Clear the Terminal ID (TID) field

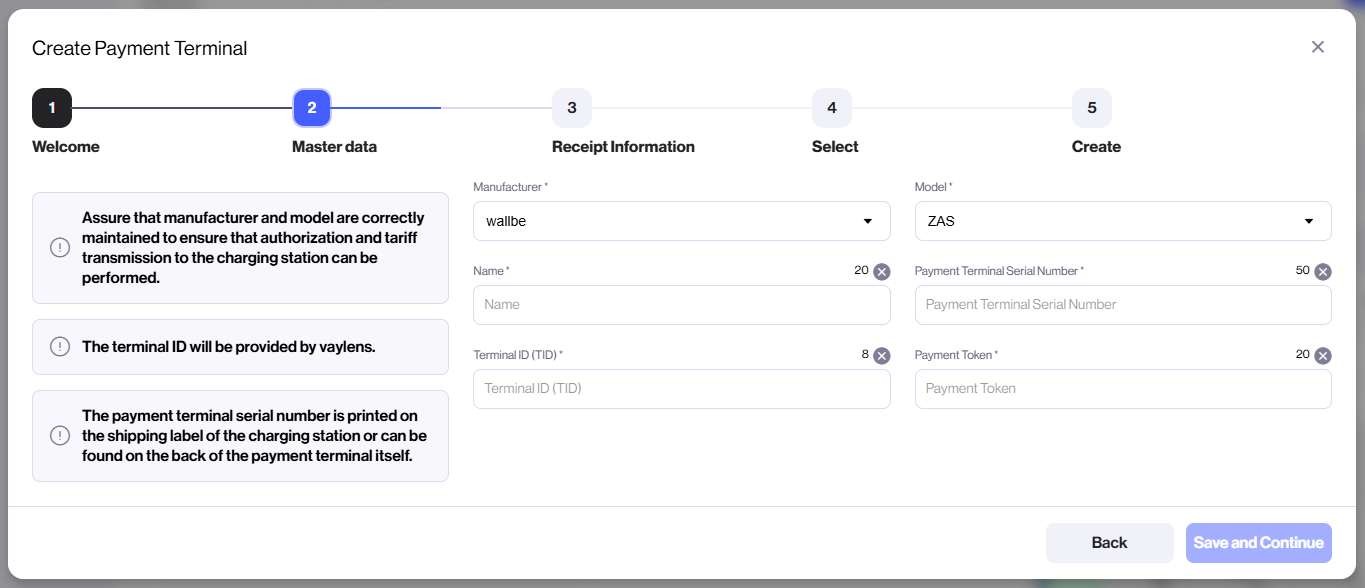click(x=880, y=355)
